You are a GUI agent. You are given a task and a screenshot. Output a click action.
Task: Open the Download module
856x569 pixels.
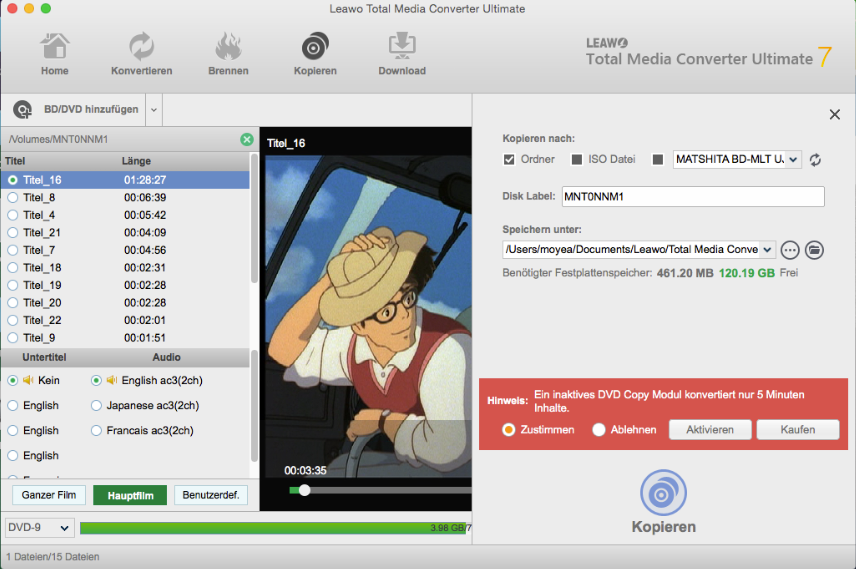[x=402, y=54]
